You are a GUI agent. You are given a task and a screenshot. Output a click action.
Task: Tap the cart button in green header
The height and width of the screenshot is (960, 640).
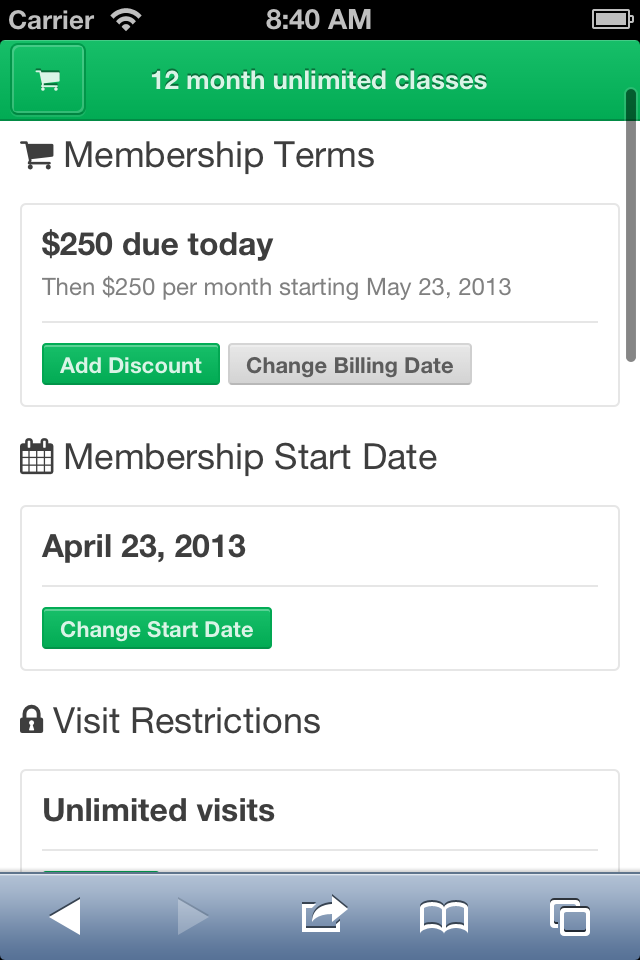(x=48, y=80)
